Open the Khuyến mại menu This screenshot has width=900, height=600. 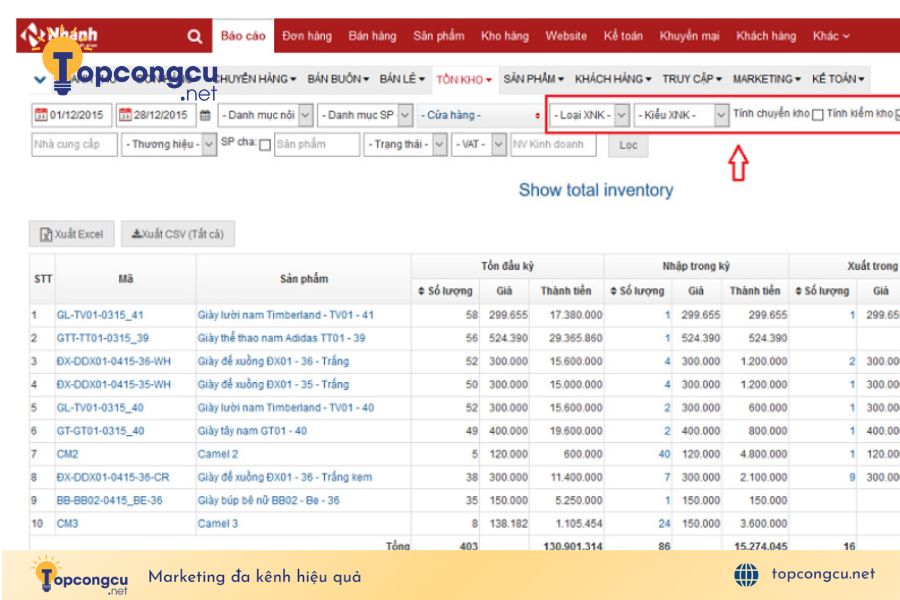point(689,36)
